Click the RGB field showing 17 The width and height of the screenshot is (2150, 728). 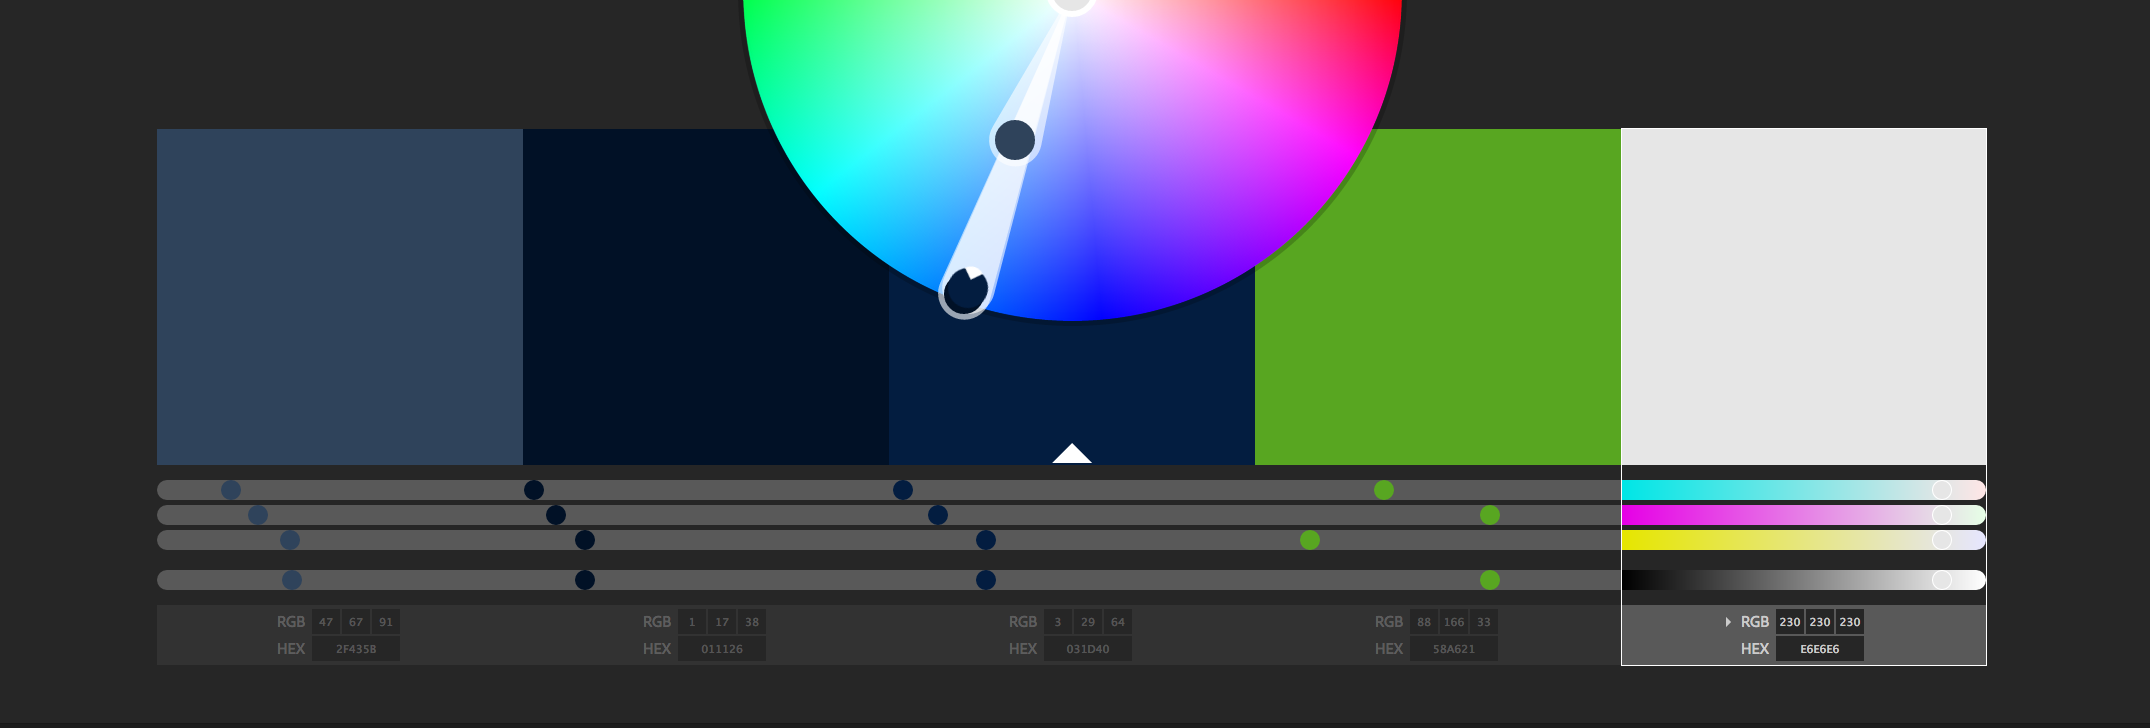pyautogui.click(x=722, y=622)
